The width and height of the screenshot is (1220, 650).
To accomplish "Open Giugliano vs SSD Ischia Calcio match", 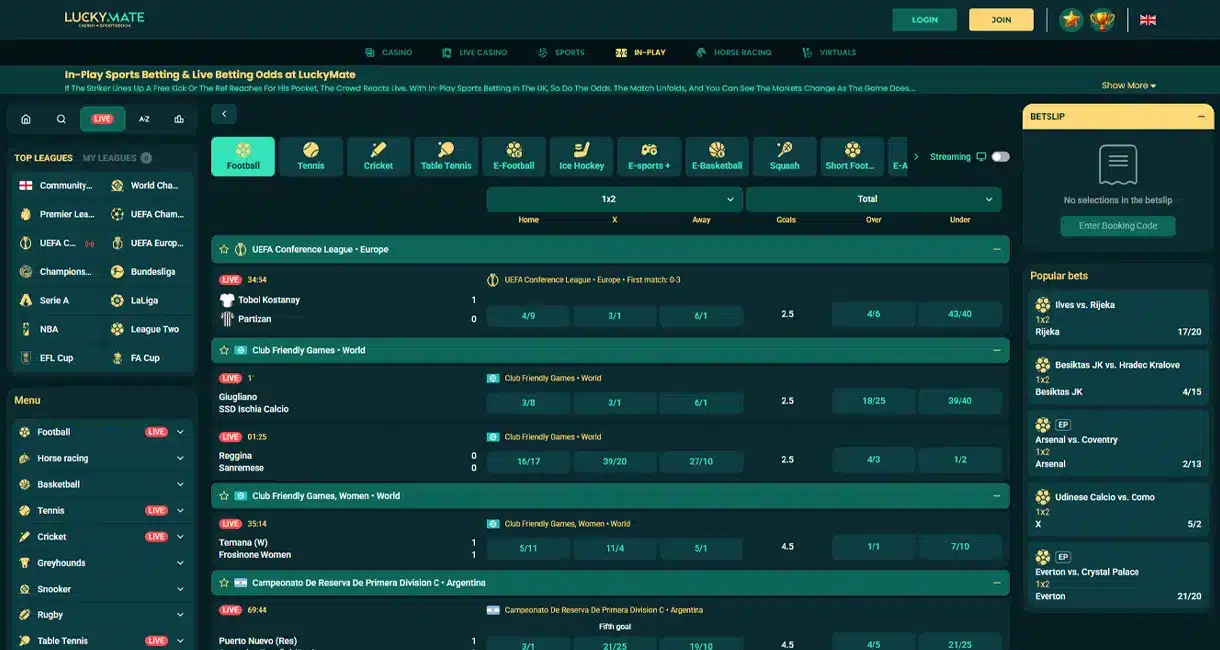I will coord(254,403).
